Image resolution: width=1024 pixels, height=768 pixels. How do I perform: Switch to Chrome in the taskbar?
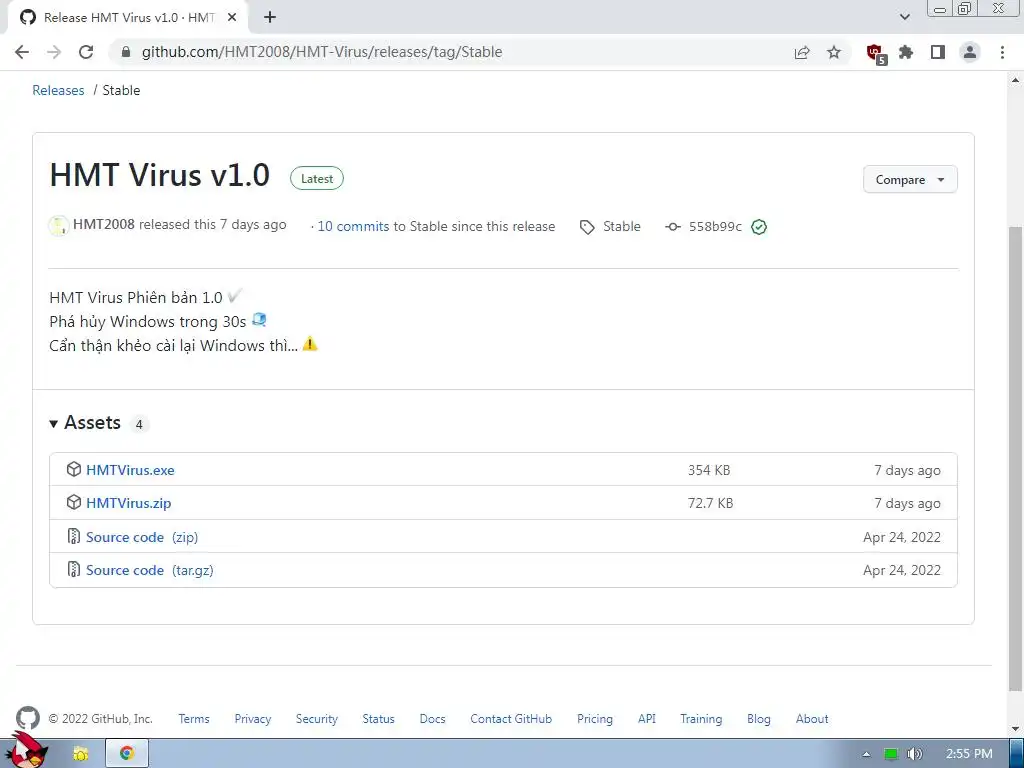(x=127, y=753)
